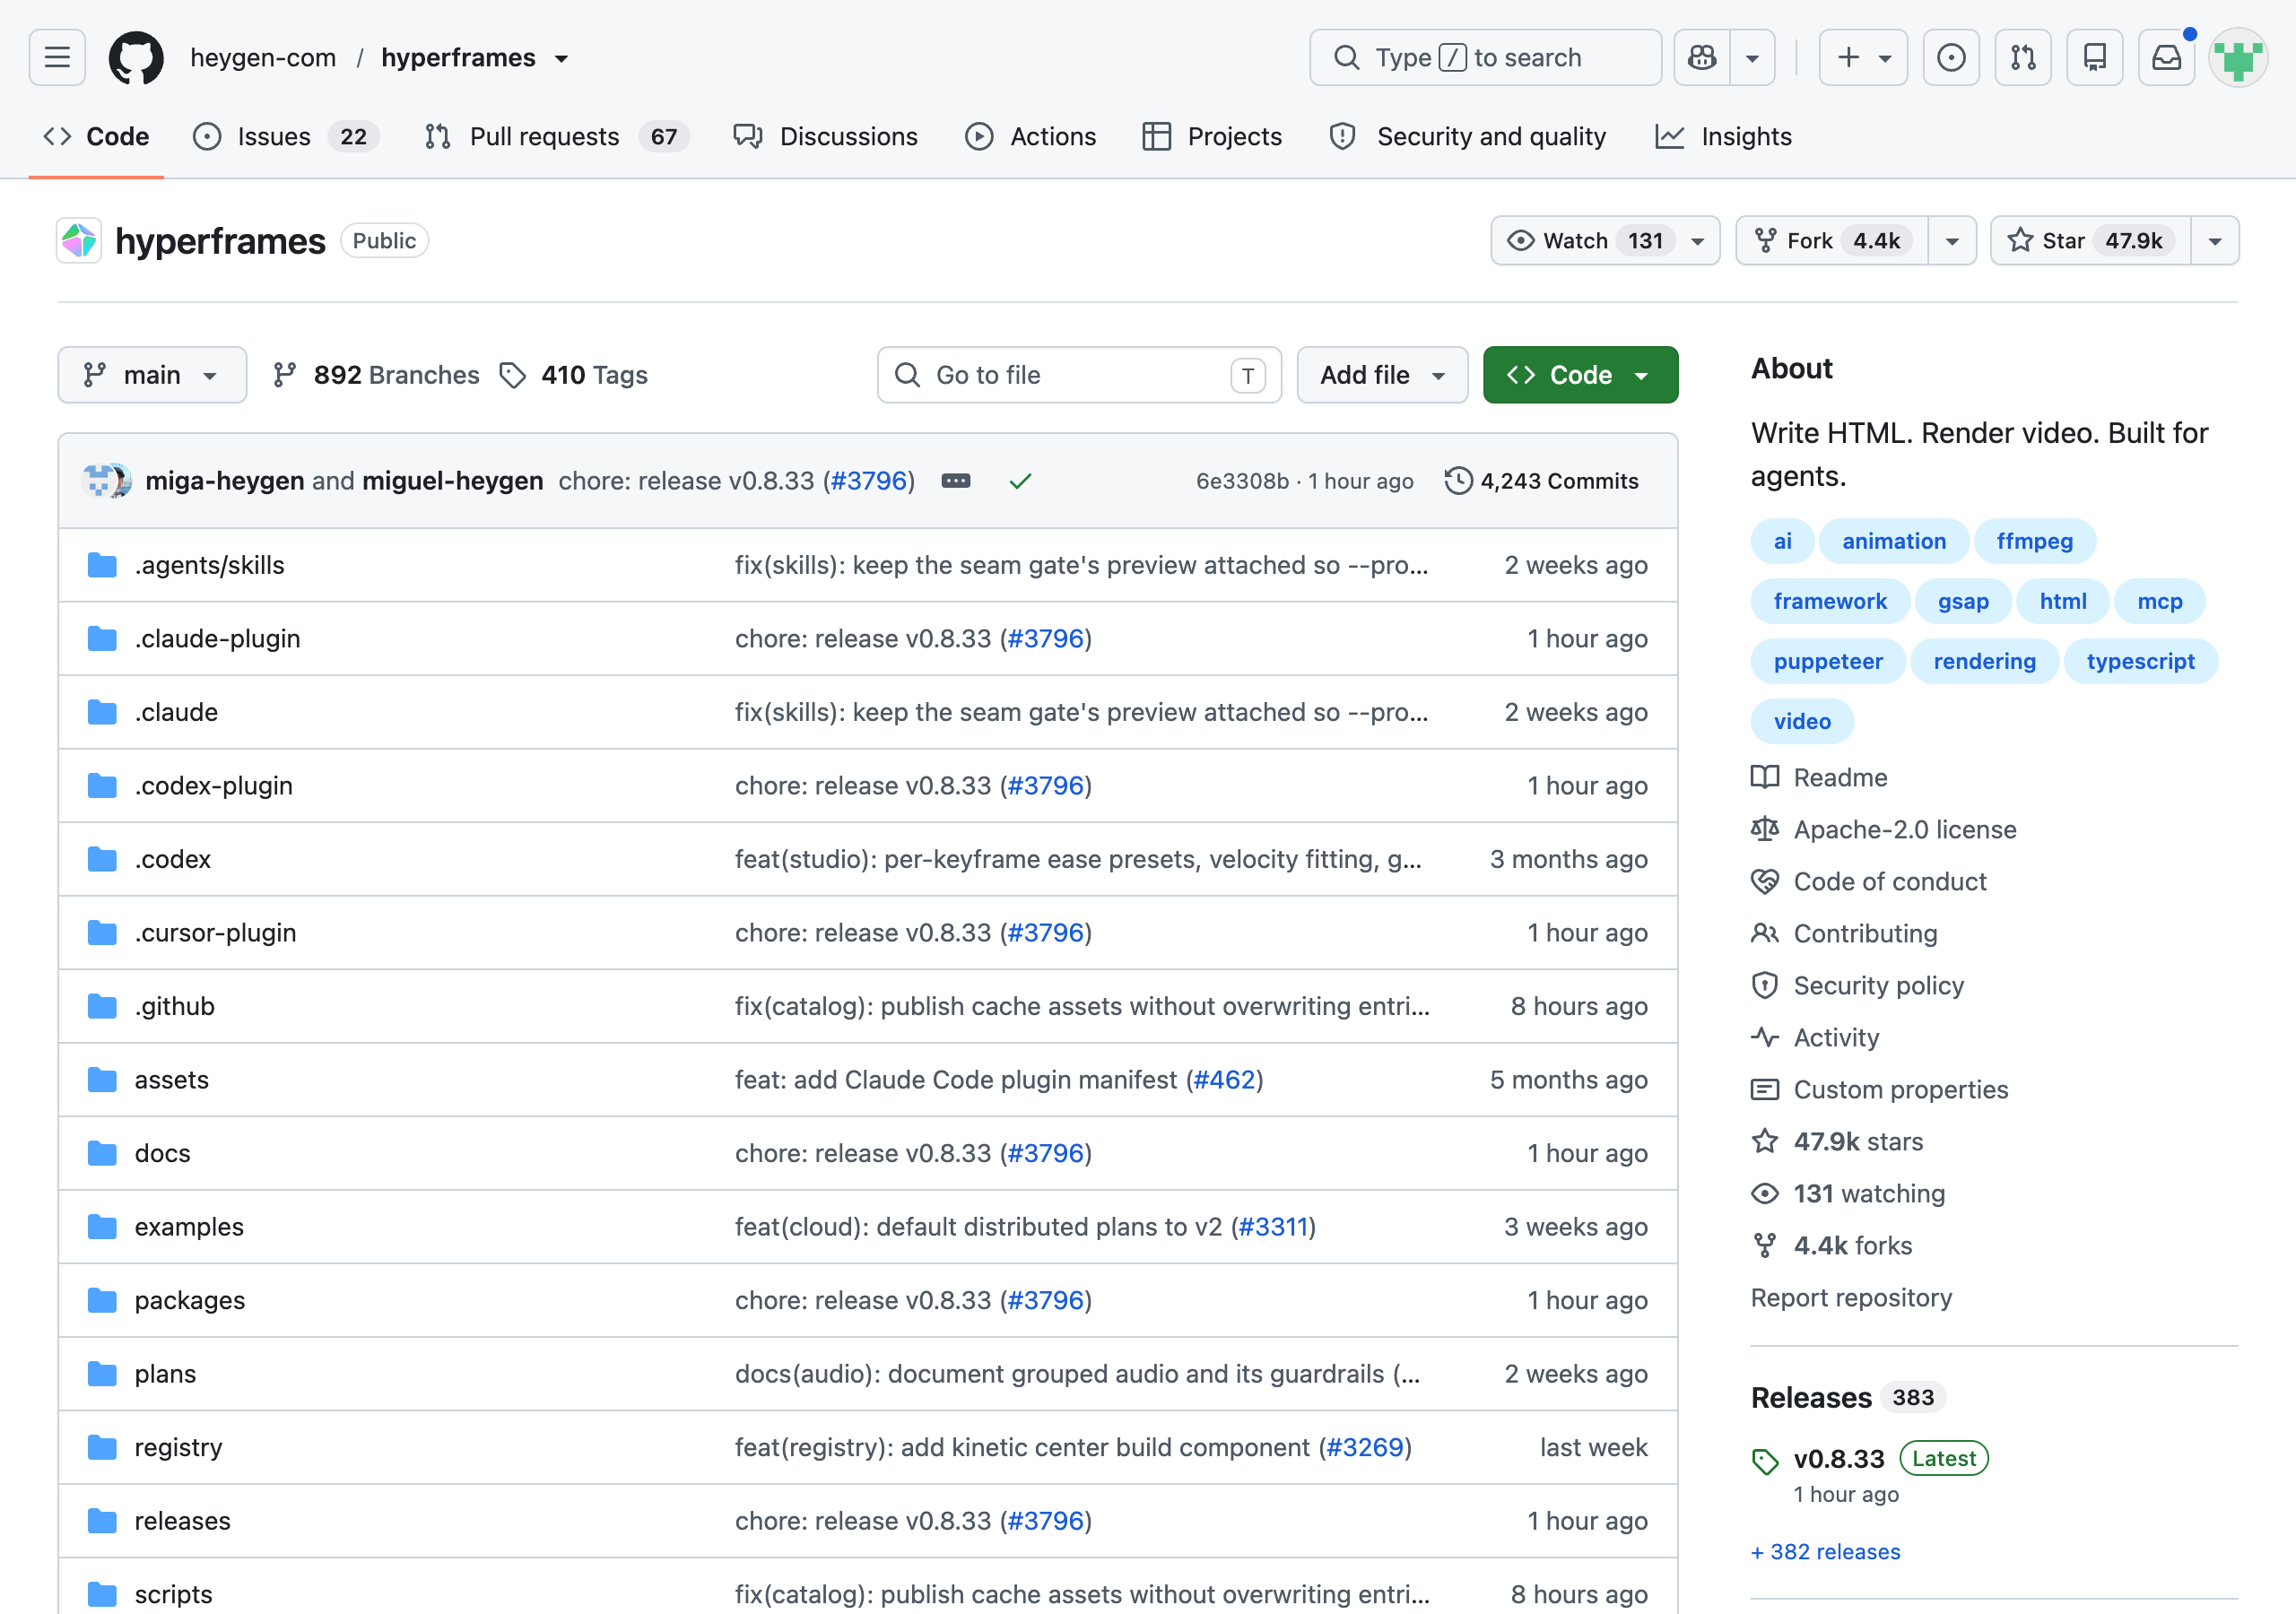Screen dimensions: 2296x1614
Task: Open the Copilot chat icon
Action: point(1702,57)
